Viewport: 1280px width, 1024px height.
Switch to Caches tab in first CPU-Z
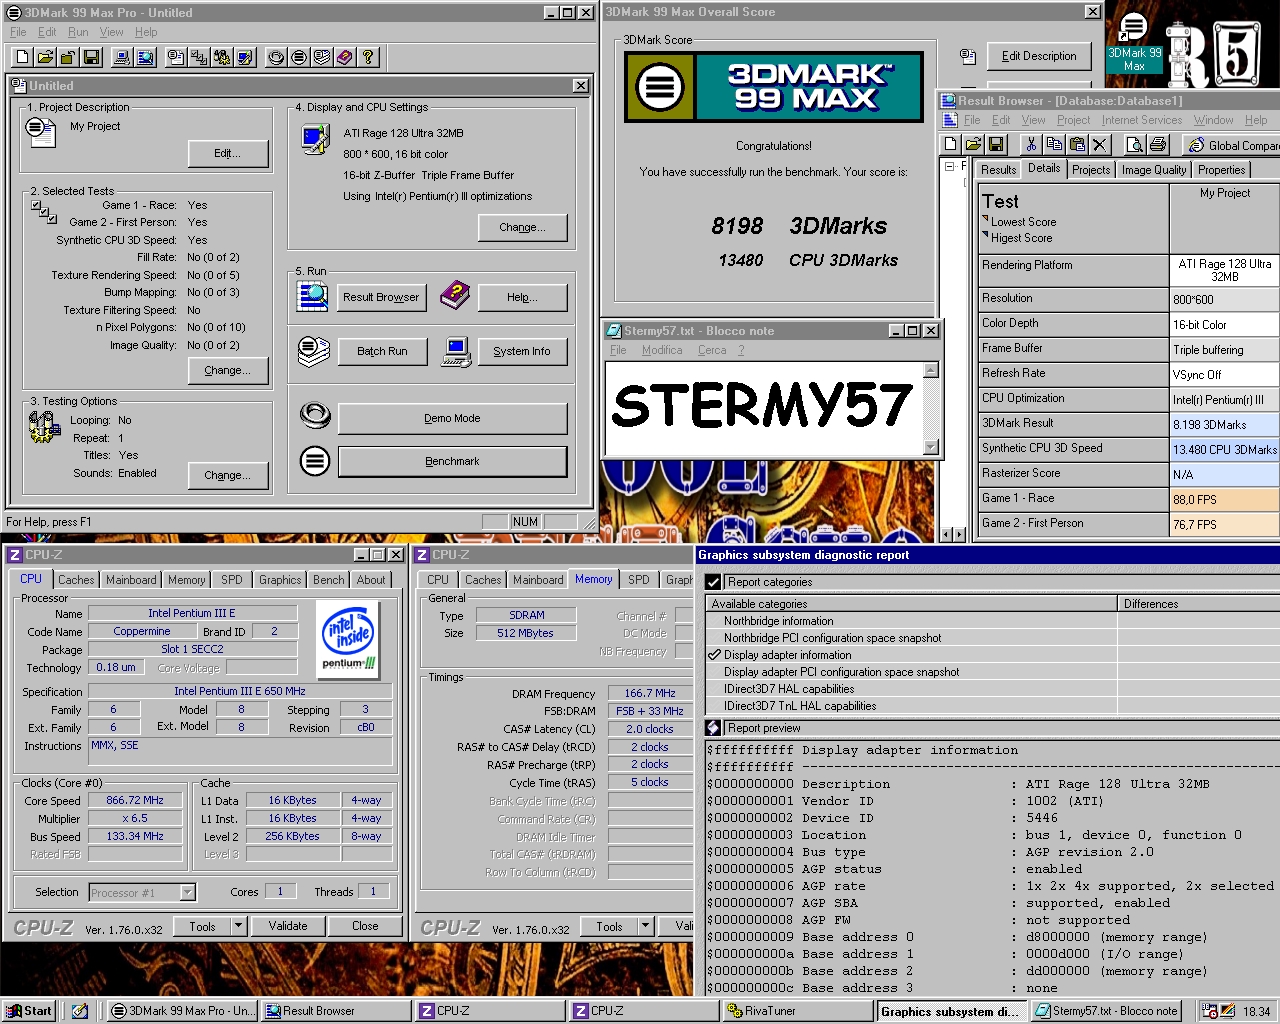coord(76,580)
